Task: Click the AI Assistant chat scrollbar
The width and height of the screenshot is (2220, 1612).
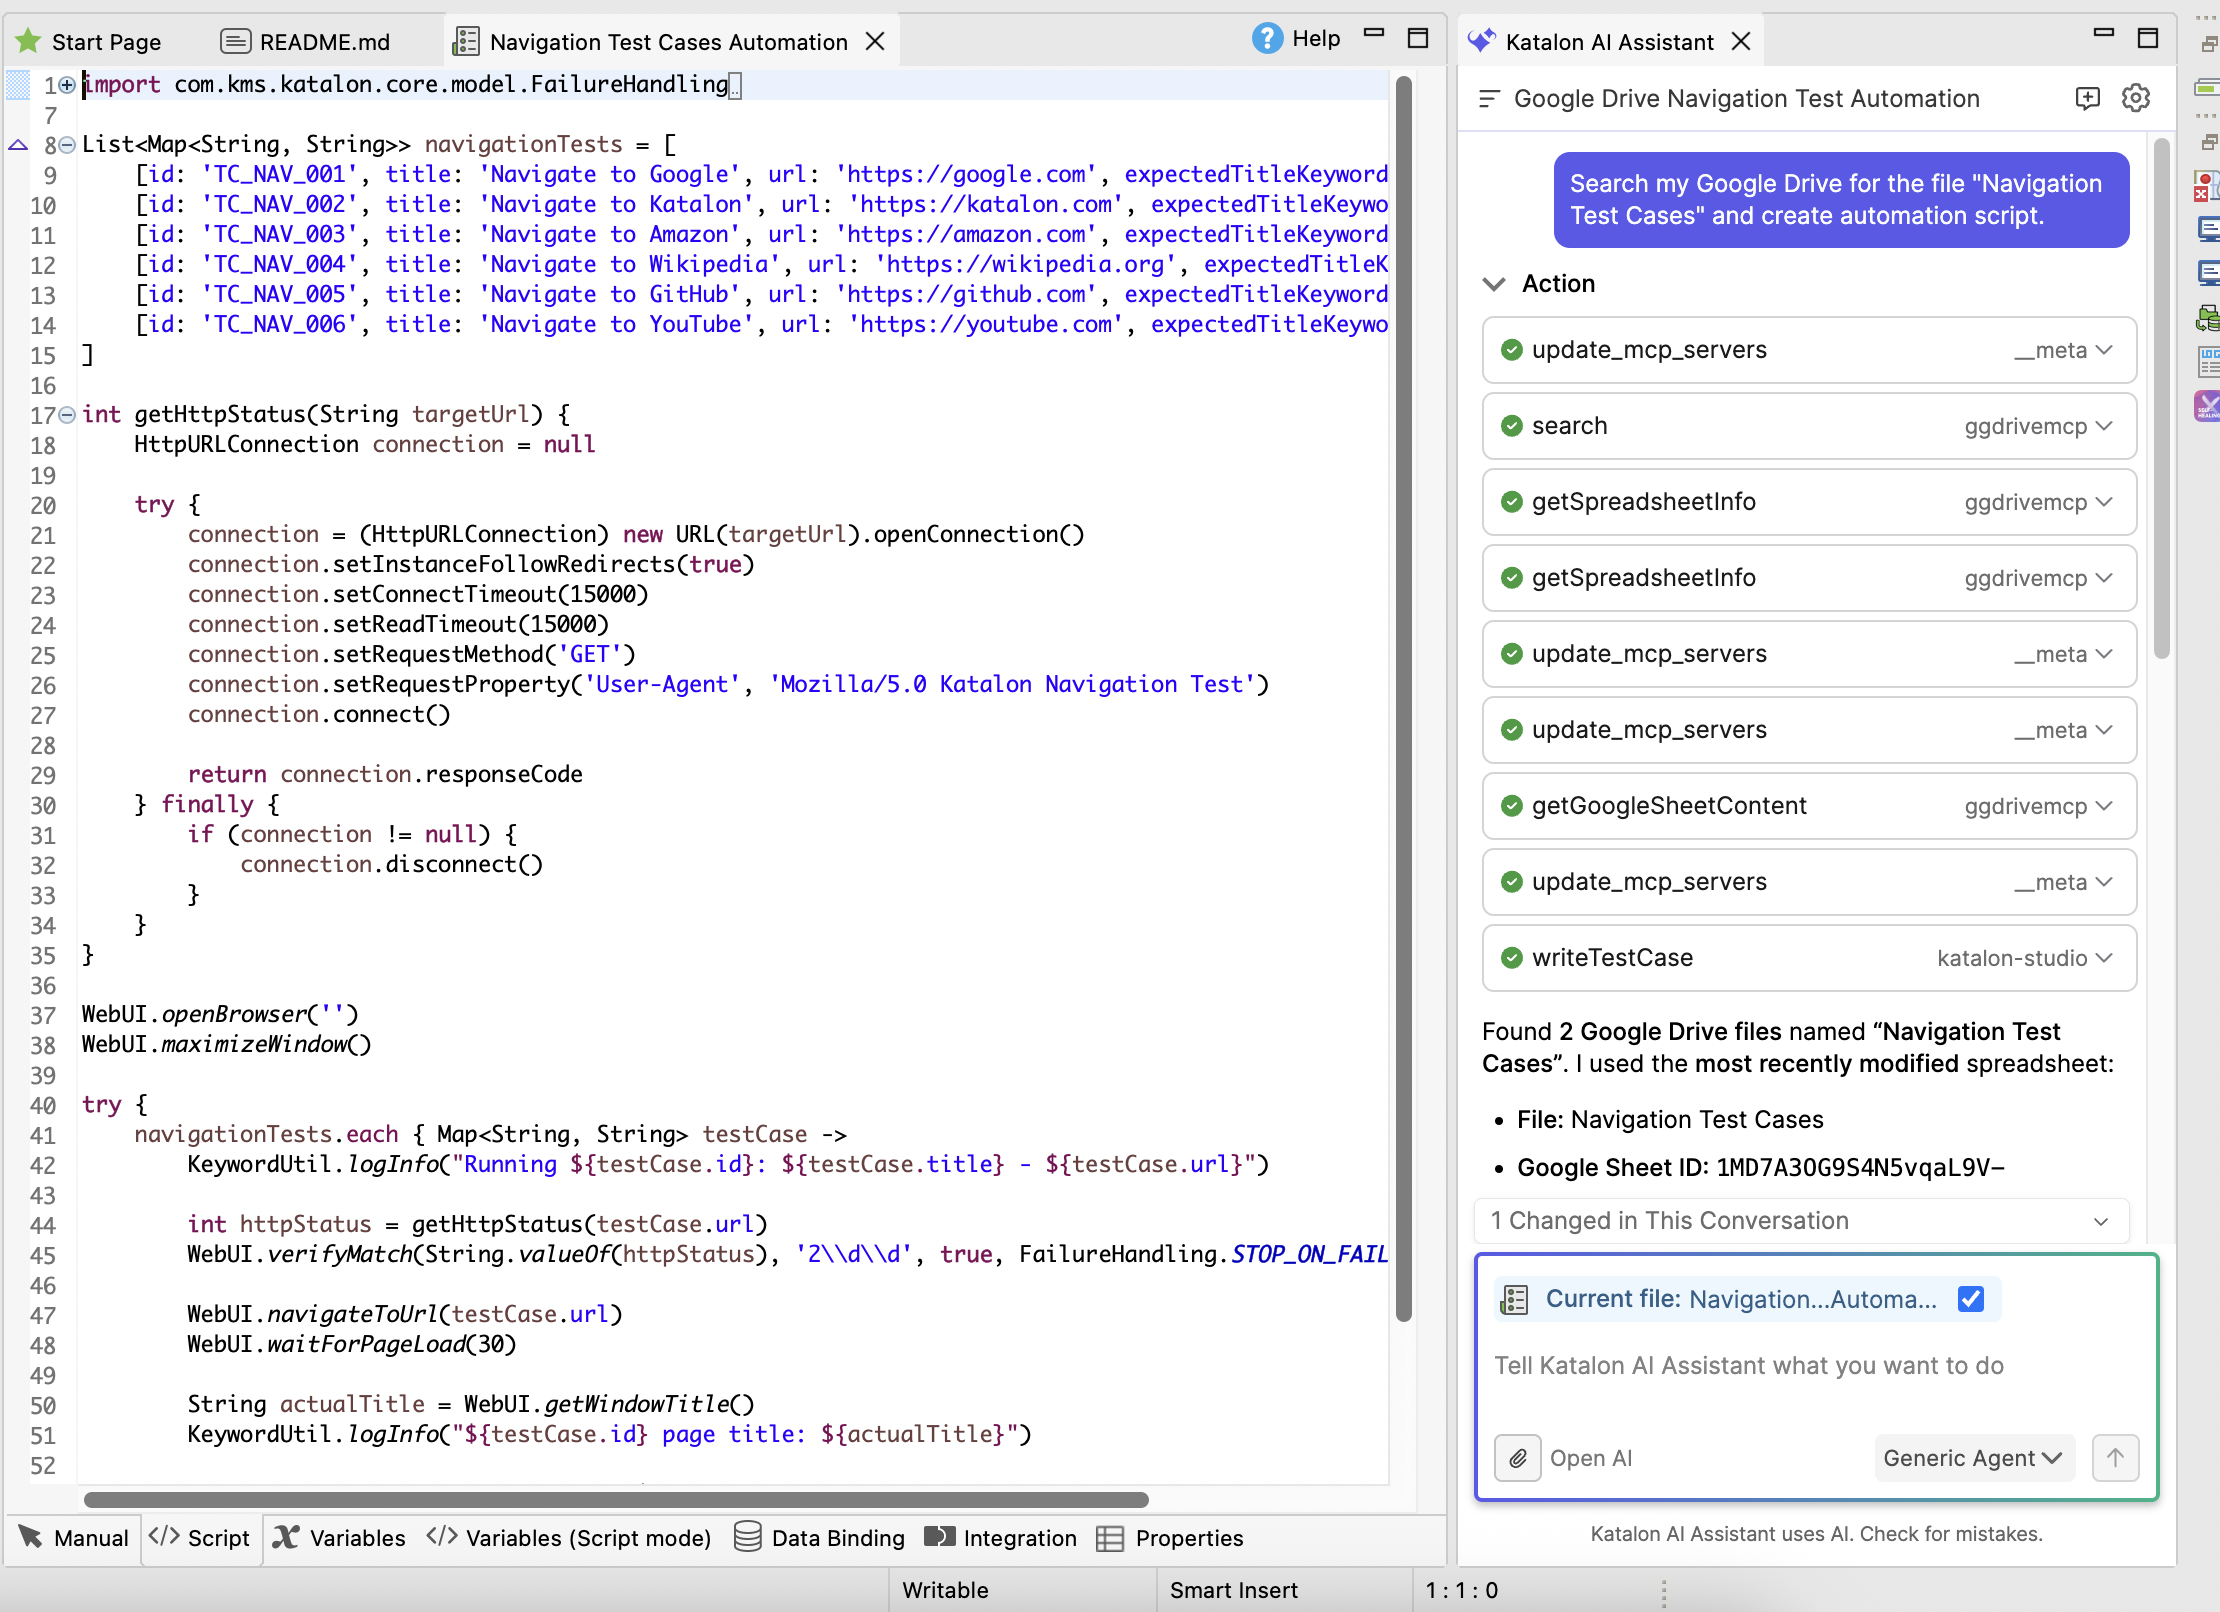Action: pos(2162,400)
